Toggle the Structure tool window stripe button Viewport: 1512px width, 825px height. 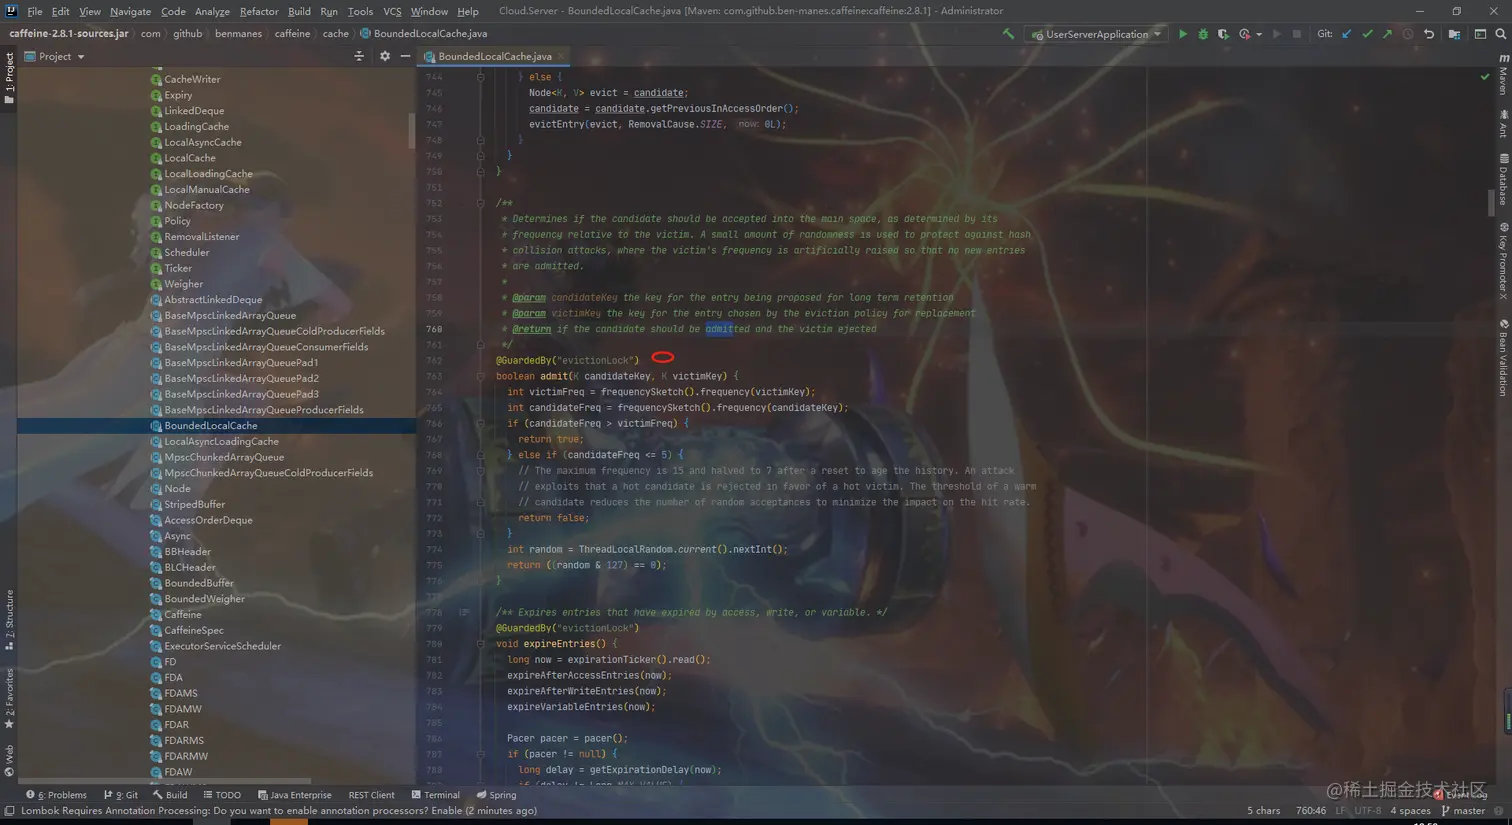9,620
